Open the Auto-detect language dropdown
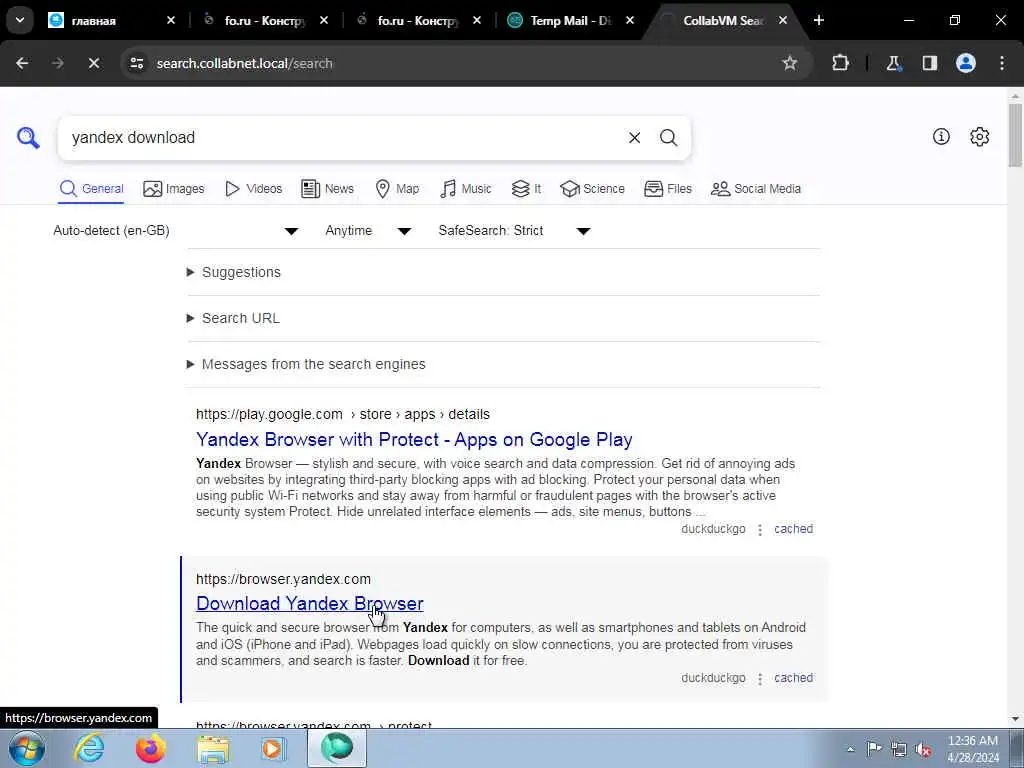The width and height of the screenshot is (1024, 768). click(176, 231)
